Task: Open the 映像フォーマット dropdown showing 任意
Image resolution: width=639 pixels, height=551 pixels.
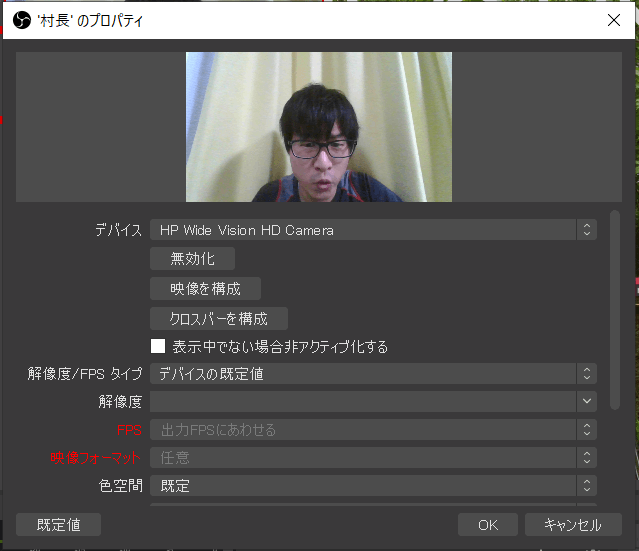Action: pos(373,457)
